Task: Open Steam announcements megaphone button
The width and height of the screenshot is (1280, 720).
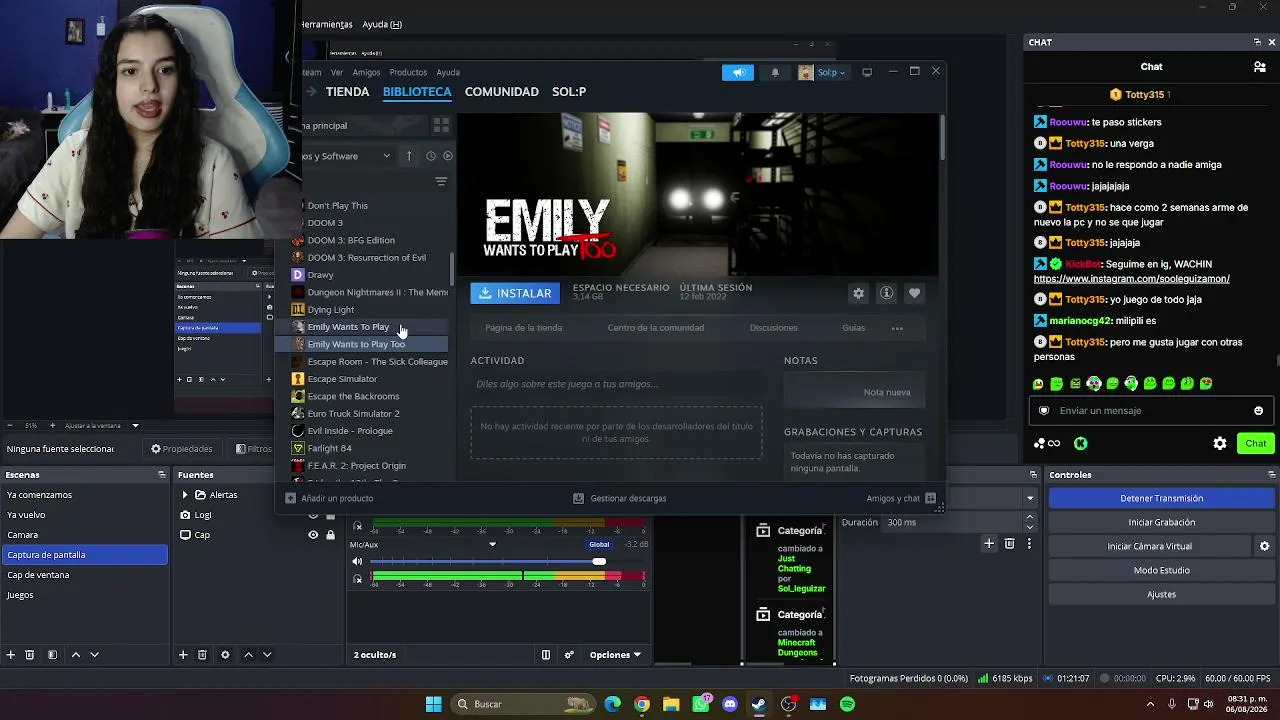Action: pyautogui.click(x=738, y=72)
